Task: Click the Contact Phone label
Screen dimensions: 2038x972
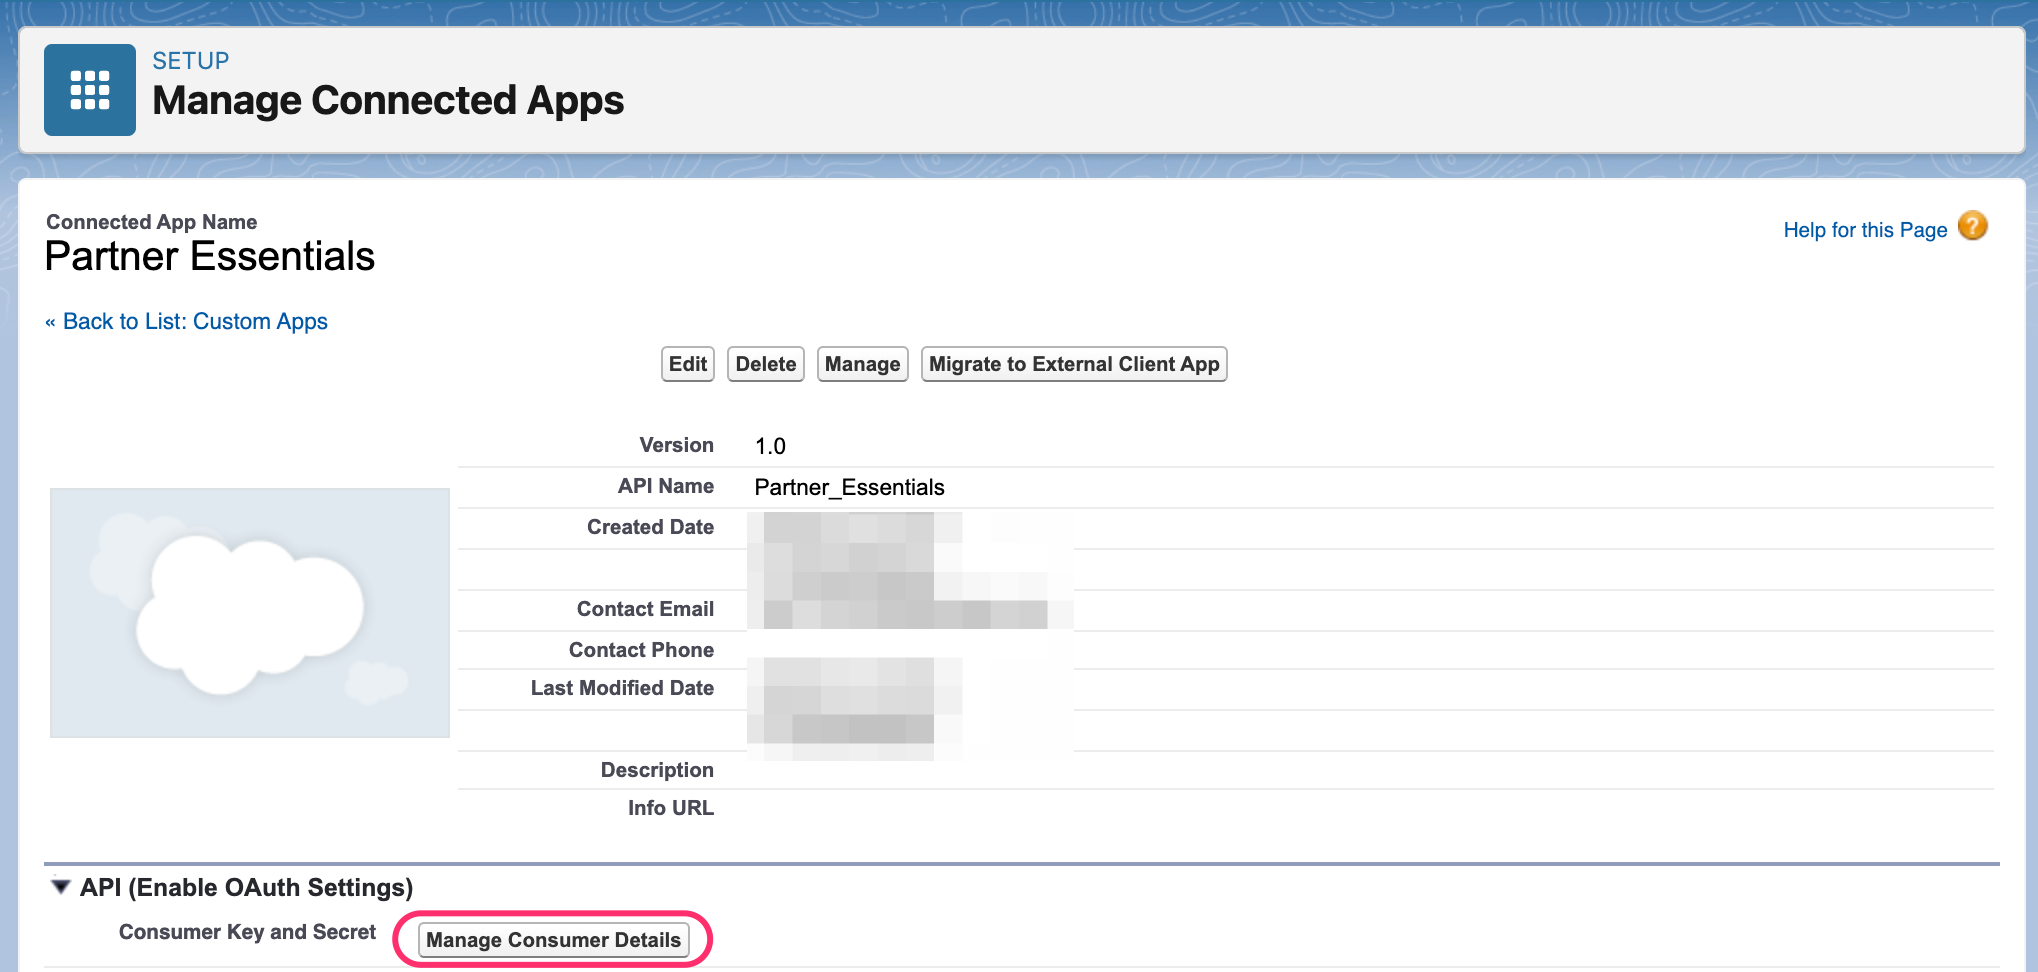Action: [641, 650]
